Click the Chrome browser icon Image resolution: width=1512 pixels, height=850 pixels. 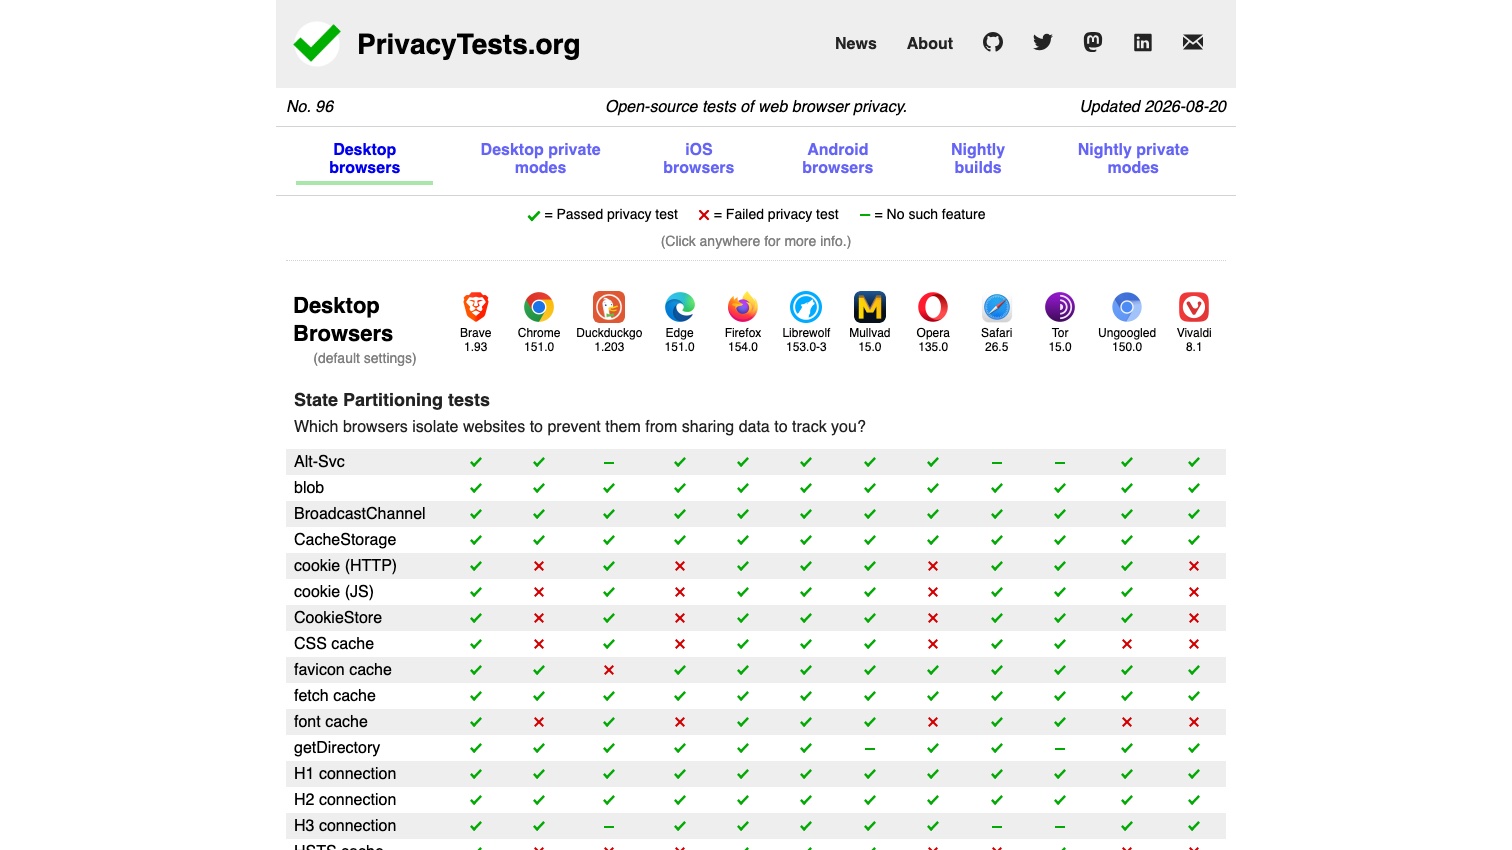point(539,307)
